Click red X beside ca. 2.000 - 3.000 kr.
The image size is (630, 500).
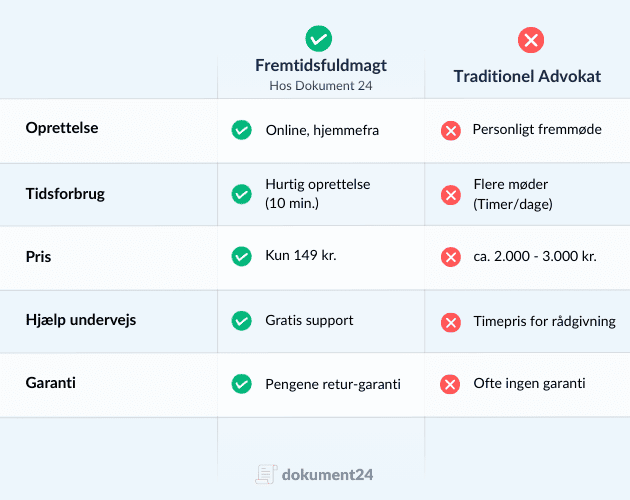tap(451, 257)
